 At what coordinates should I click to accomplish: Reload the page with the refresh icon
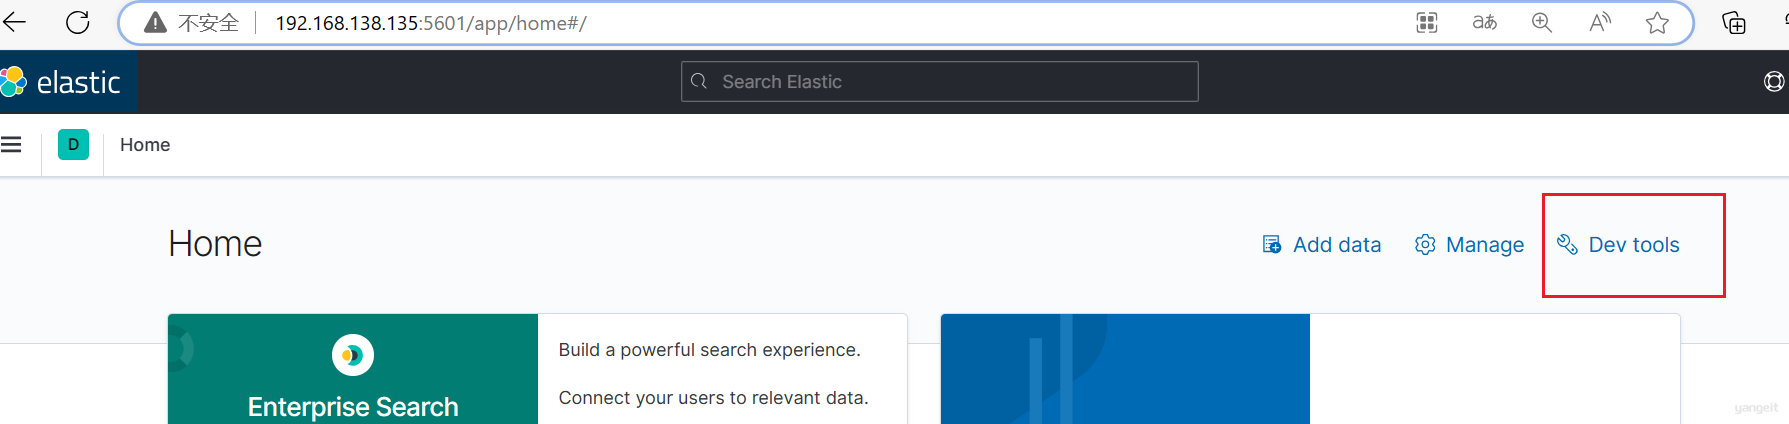click(x=78, y=22)
